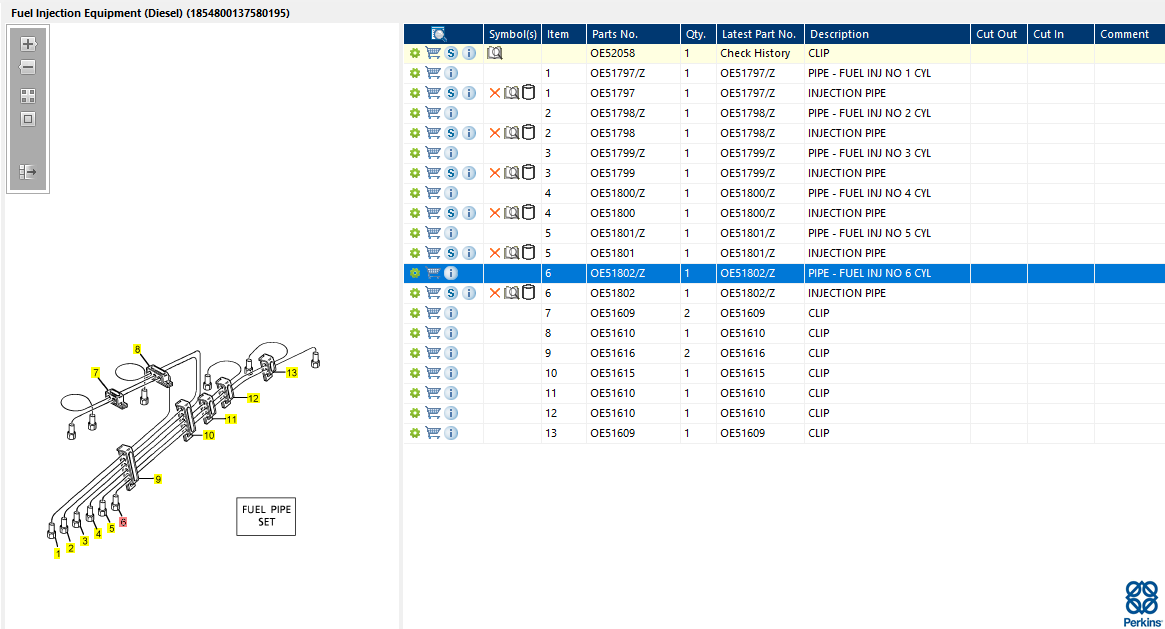This screenshot has width=1165, height=629.
Task: Click the cylinder symbol on OE51800 row
Action: pos(528,213)
